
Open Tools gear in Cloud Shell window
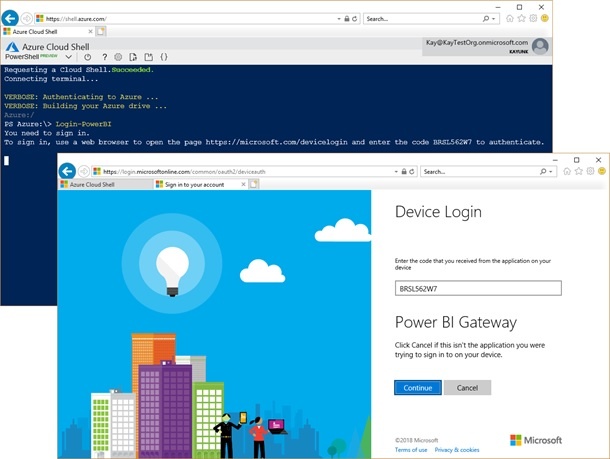tap(533, 18)
